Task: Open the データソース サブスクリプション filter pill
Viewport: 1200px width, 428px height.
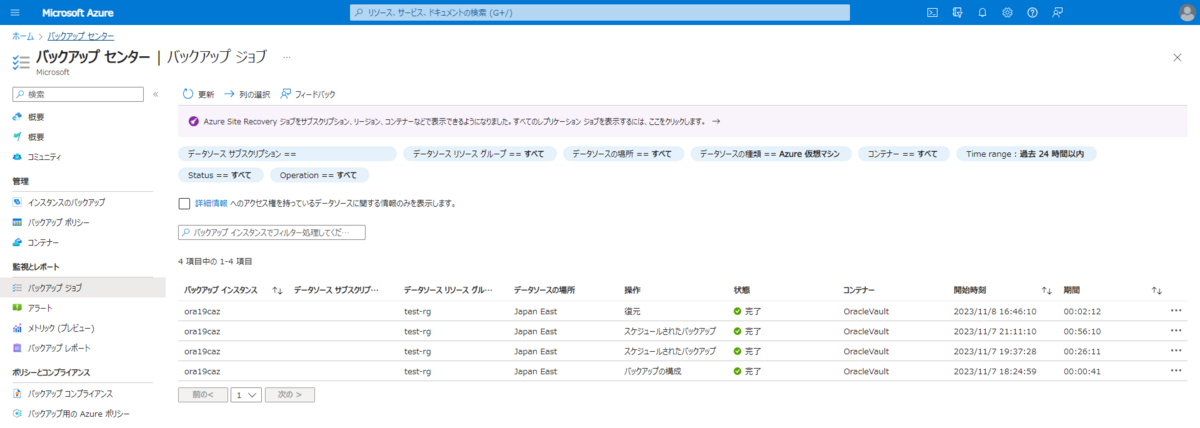Action: pyautogui.click(x=287, y=154)
